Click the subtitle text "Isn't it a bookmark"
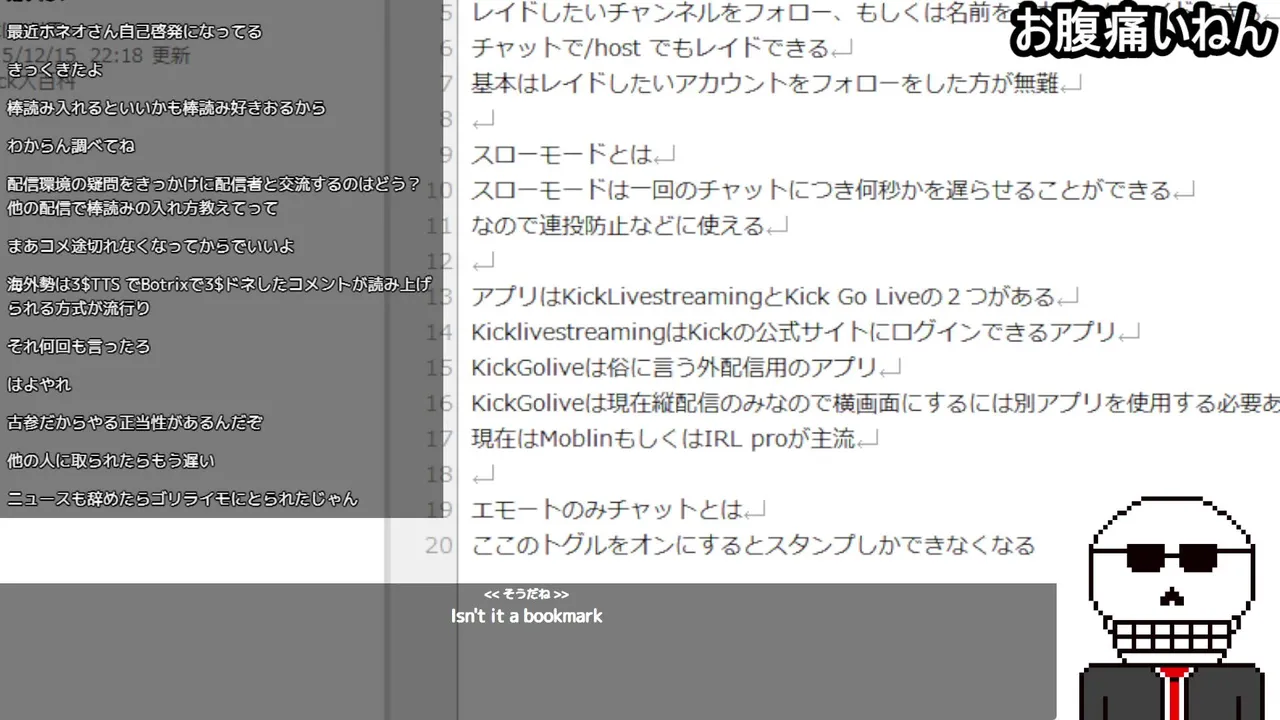Image resolution: width=1280 pixels, height=720 pixels. [527, 617]
